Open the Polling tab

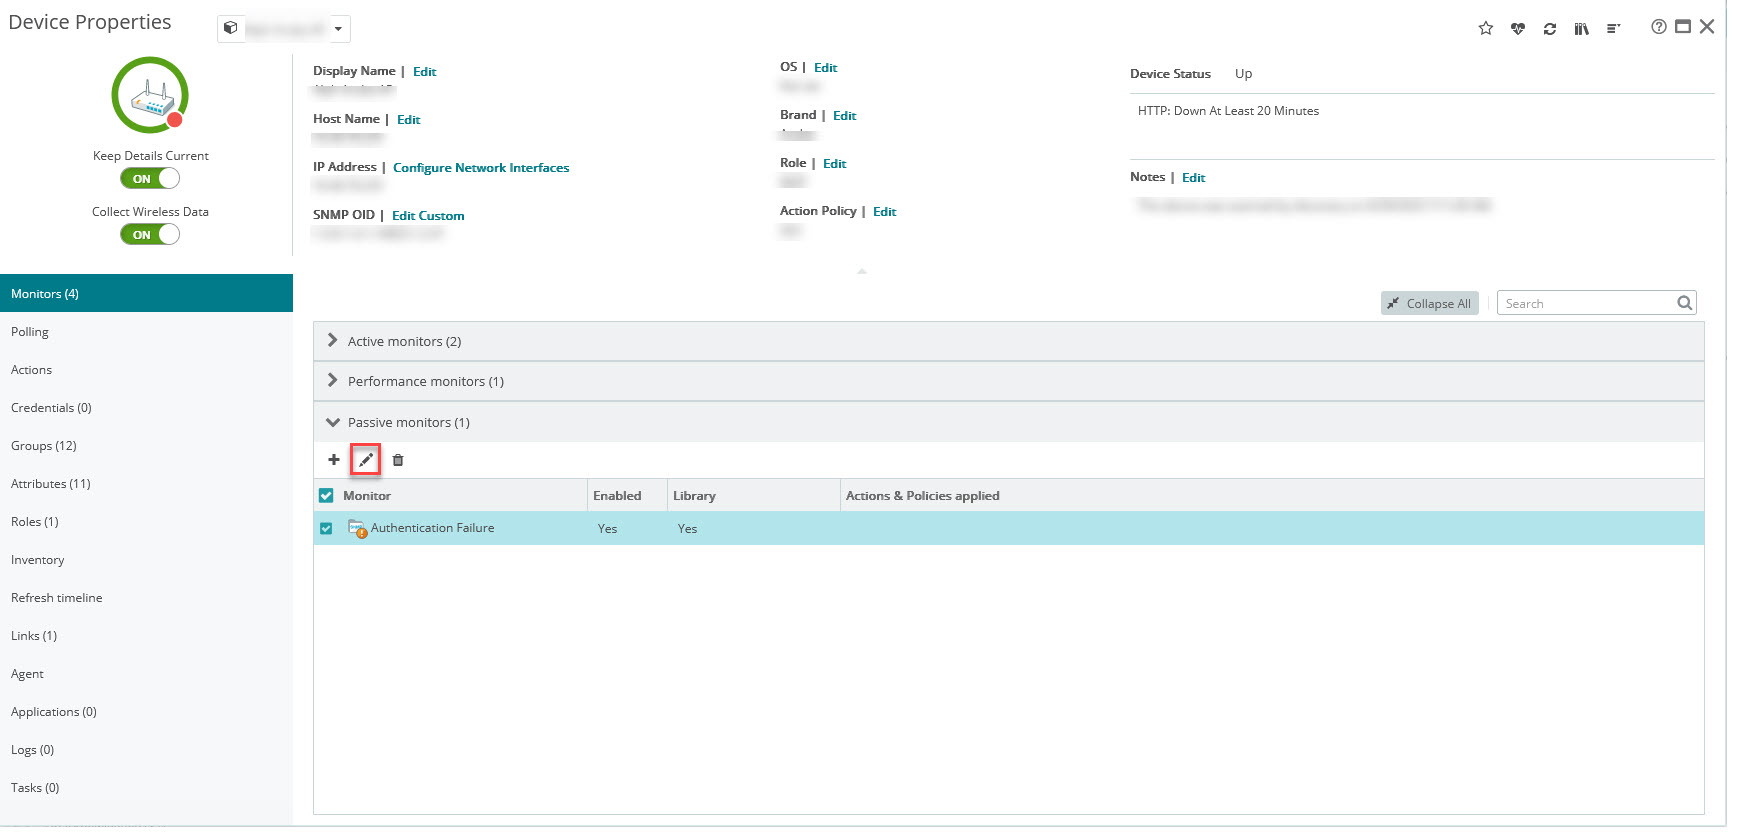point(146,331)
